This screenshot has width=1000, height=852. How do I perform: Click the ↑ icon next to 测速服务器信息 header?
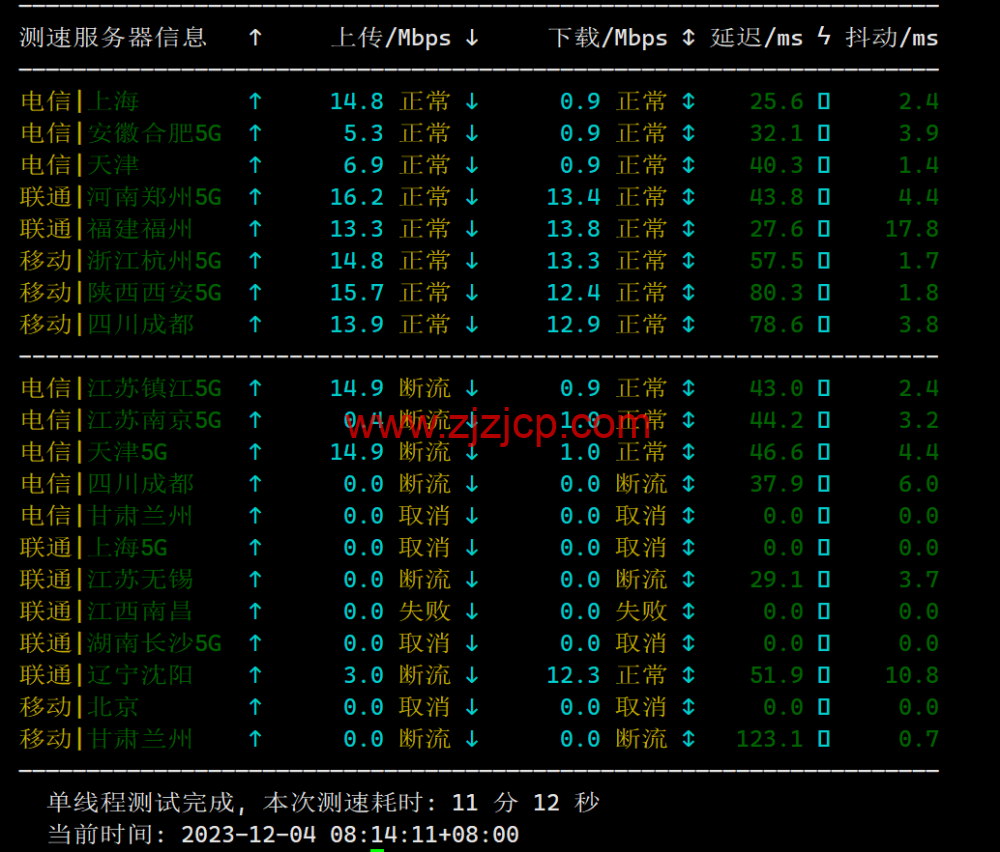point(253,37)
